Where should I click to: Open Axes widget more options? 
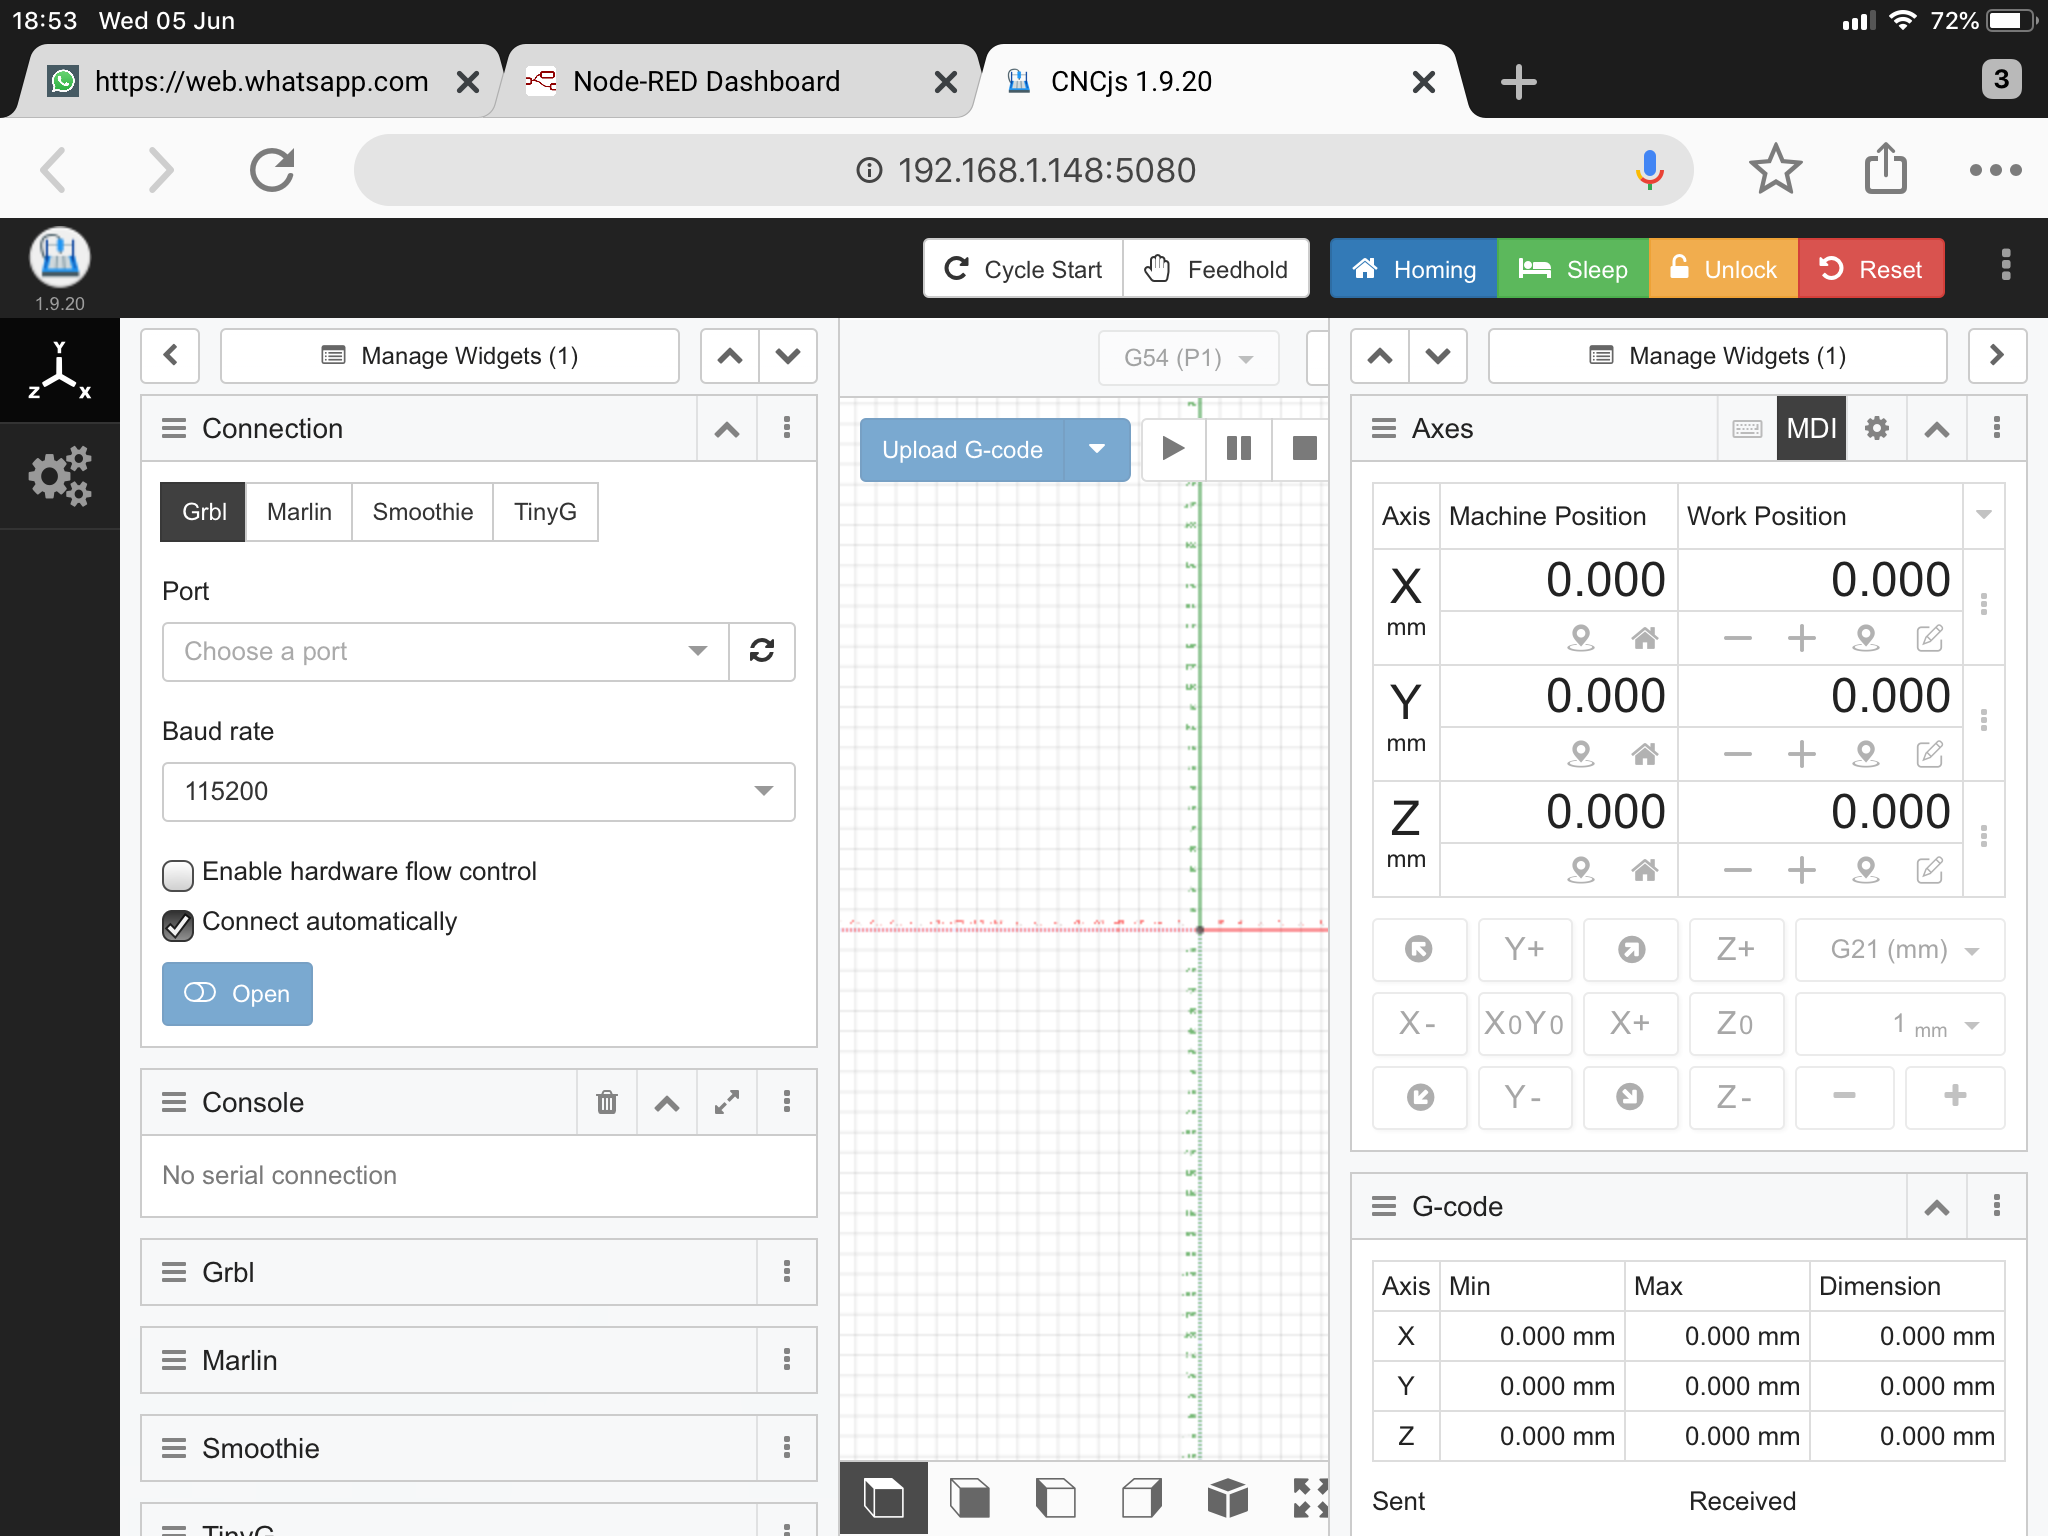(1997, 428)
